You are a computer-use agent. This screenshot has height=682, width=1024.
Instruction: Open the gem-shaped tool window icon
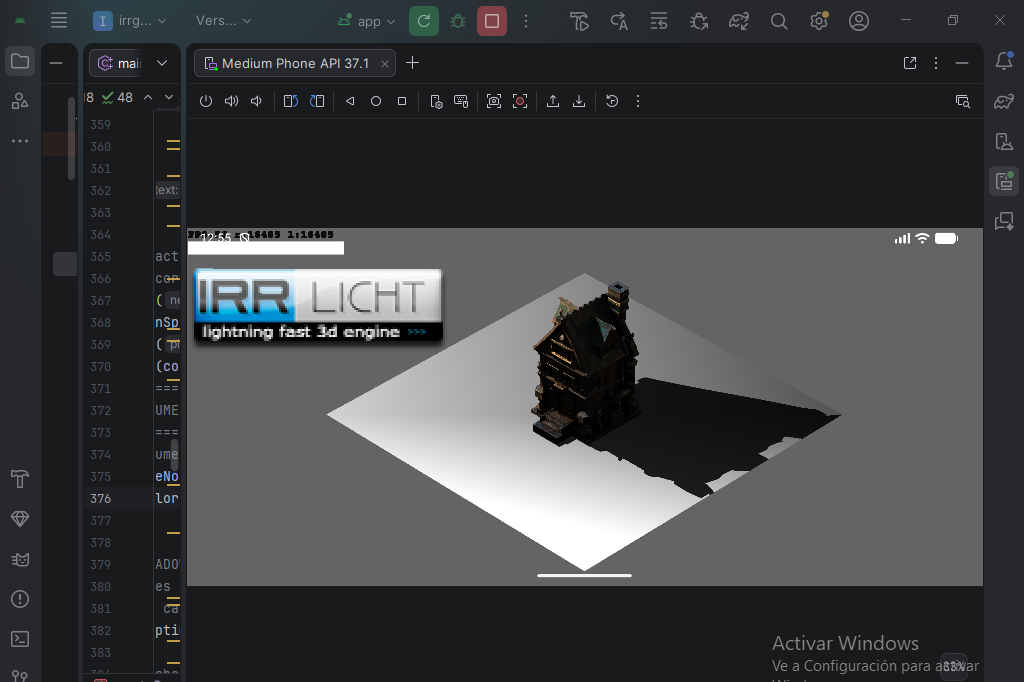pyautogui.click(x=20, y=519)
